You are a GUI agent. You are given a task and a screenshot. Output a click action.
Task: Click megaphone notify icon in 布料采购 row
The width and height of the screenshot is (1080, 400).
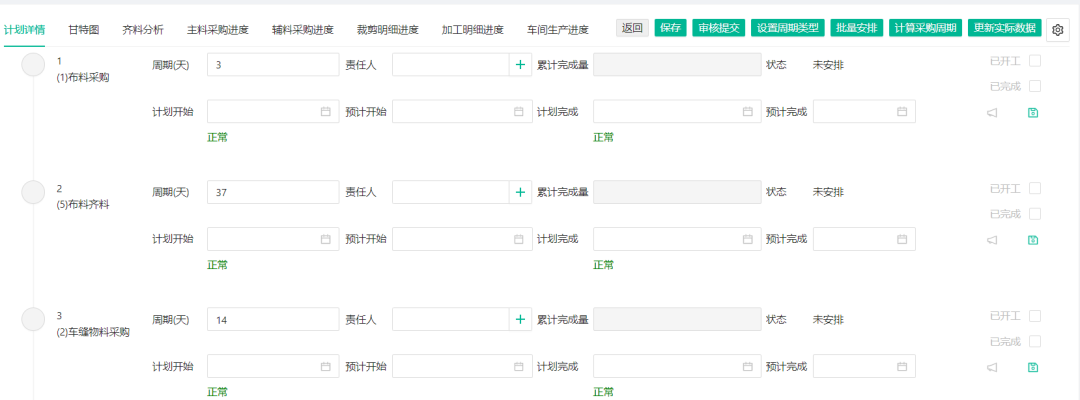(993, 113)
